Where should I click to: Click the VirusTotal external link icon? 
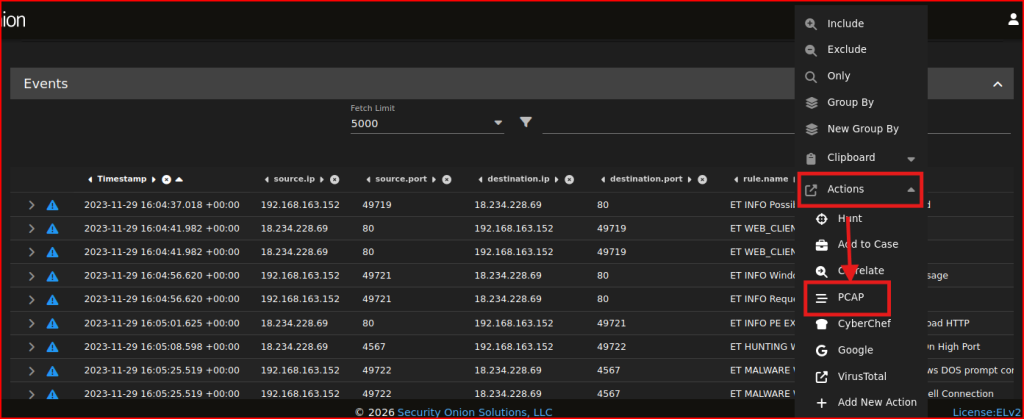point(821,377)
